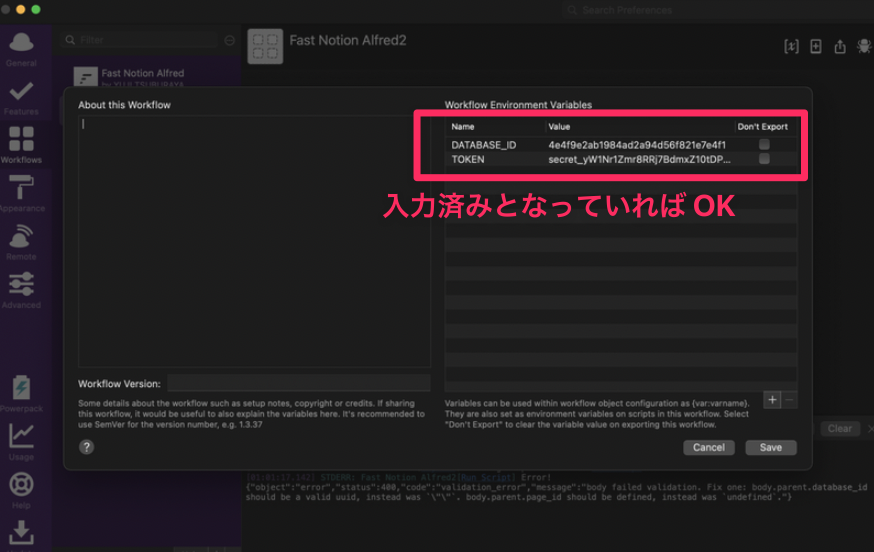Select the Workflows sidebar icon
This screenshot has width=874, height=552.
pyautogui.click(x=21, y=146)
